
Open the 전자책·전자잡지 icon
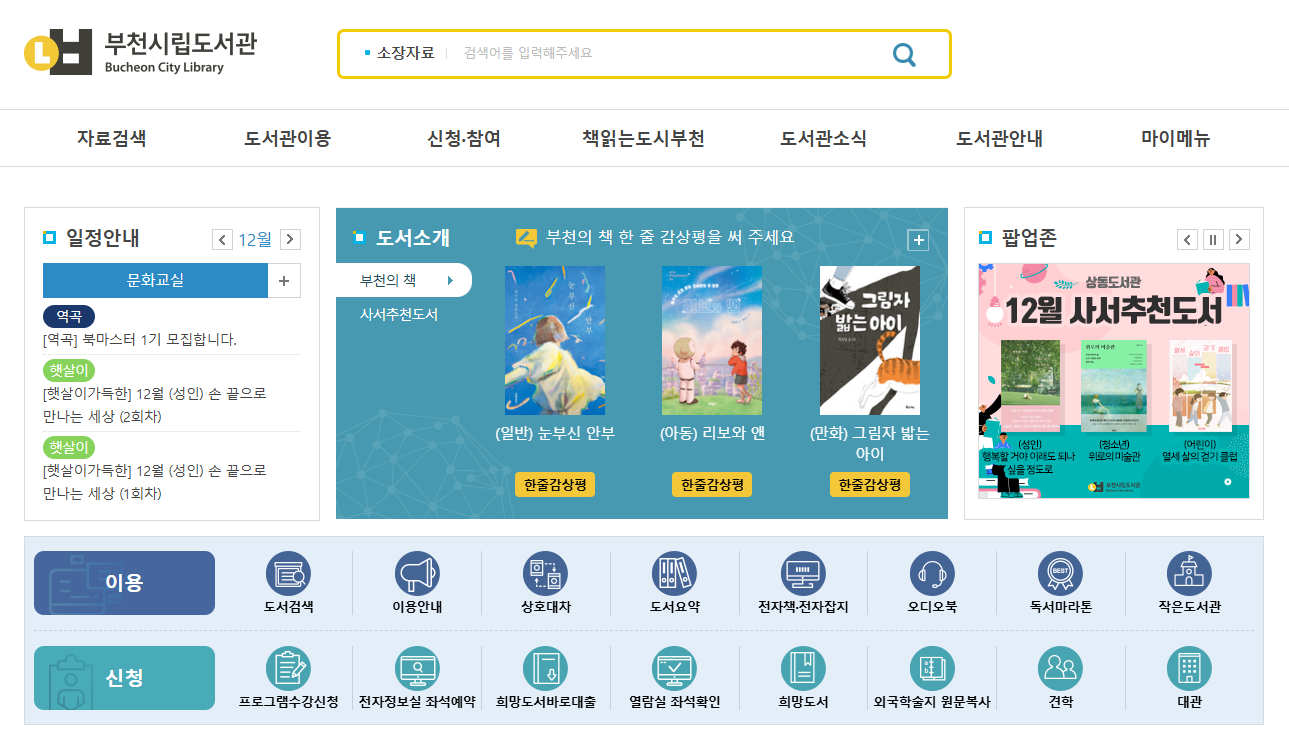tap(803, 574)
